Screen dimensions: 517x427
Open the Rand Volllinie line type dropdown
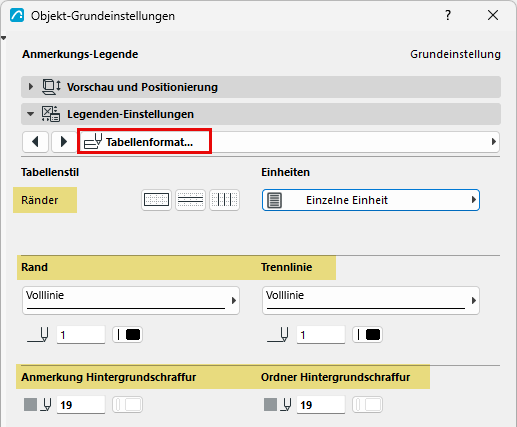tap(131, 300)
